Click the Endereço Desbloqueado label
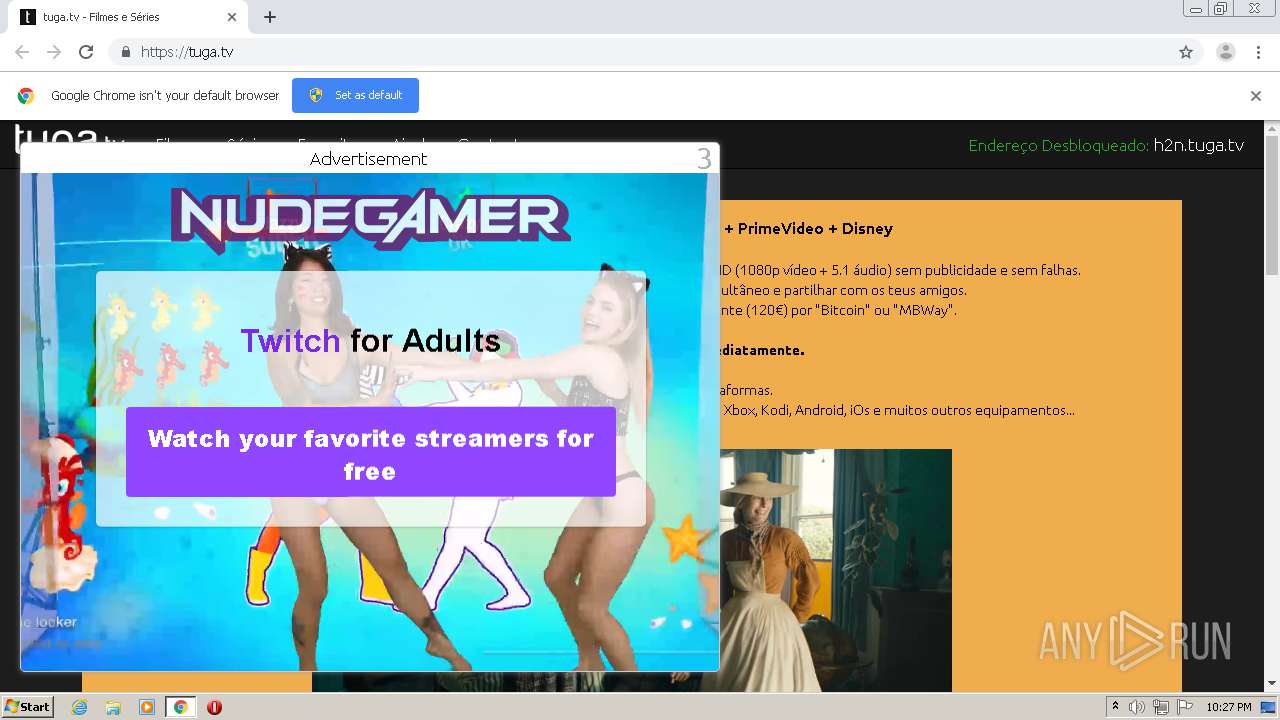This screenshot has height=720, width=1280. coord(1059,145)
